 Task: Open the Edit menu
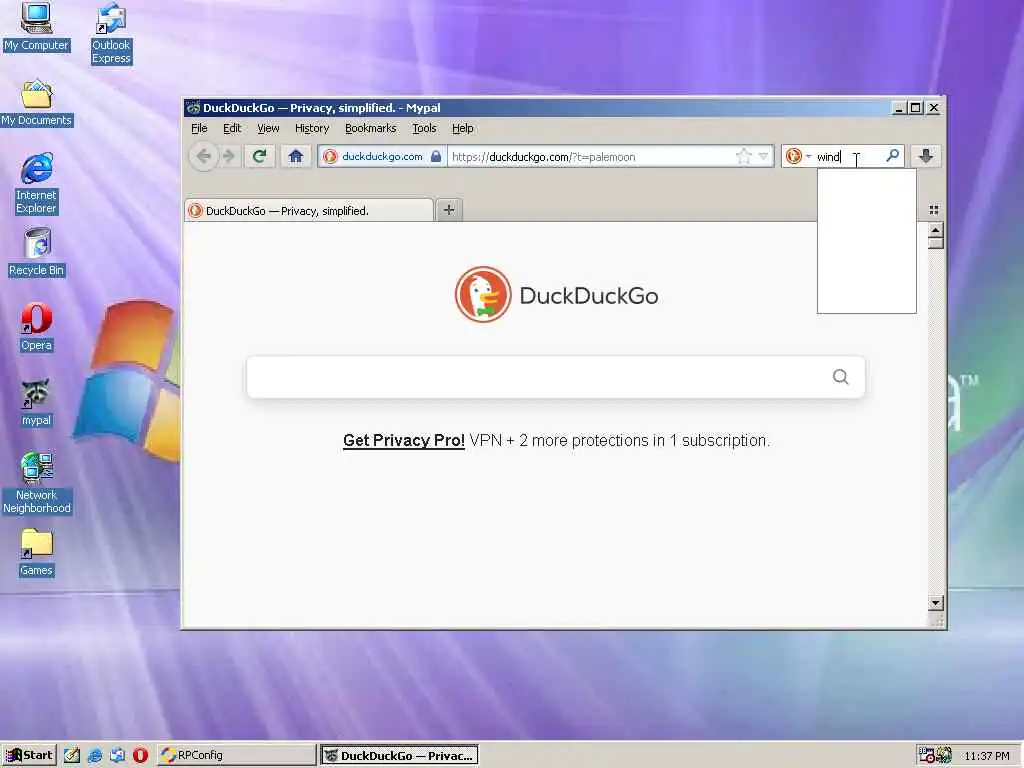point(232,128)
